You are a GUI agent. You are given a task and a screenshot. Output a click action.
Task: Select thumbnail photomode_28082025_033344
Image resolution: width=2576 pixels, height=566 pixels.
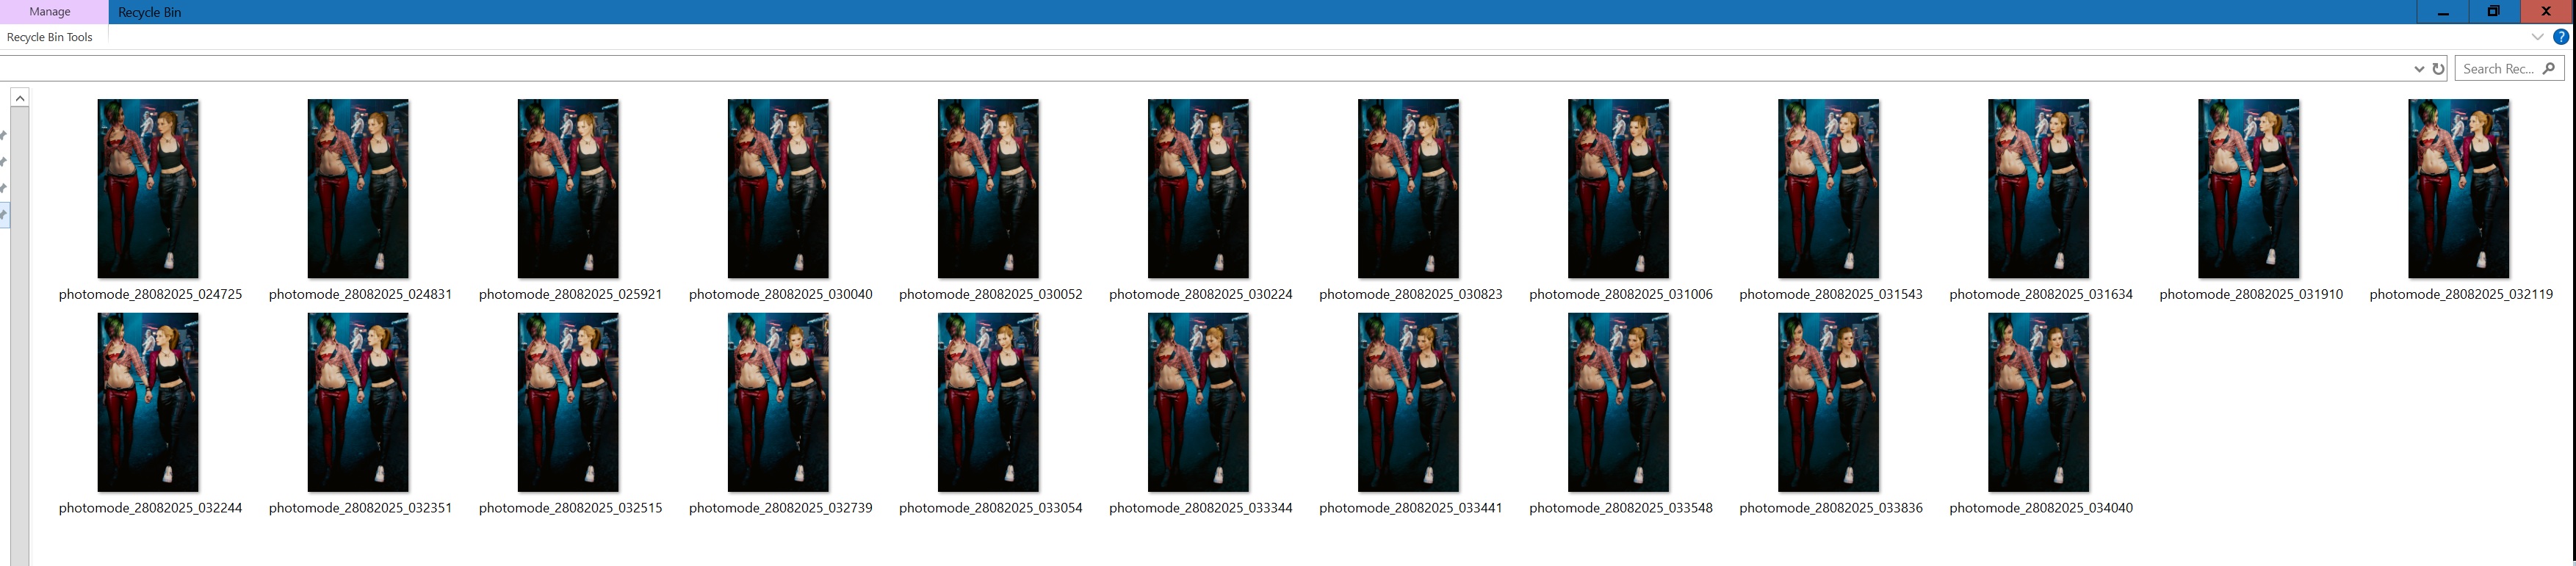(1198, 403)
